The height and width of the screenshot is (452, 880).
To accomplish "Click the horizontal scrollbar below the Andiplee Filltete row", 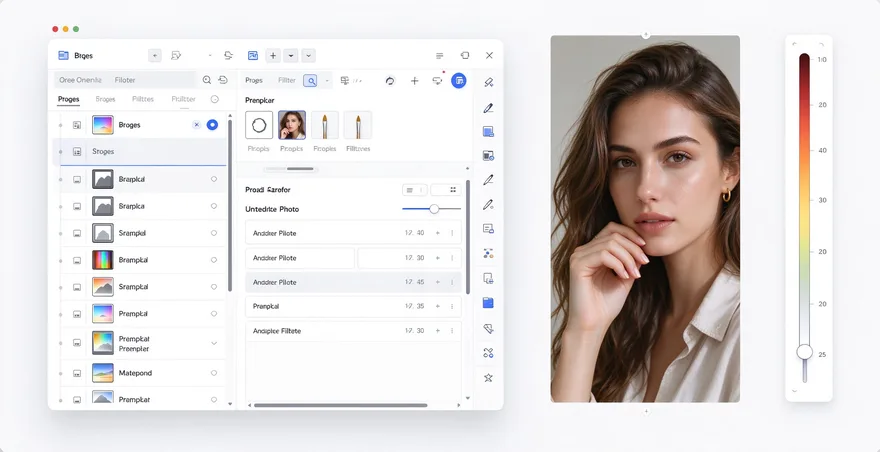I will pyautogui.click(x=340, y=405).
